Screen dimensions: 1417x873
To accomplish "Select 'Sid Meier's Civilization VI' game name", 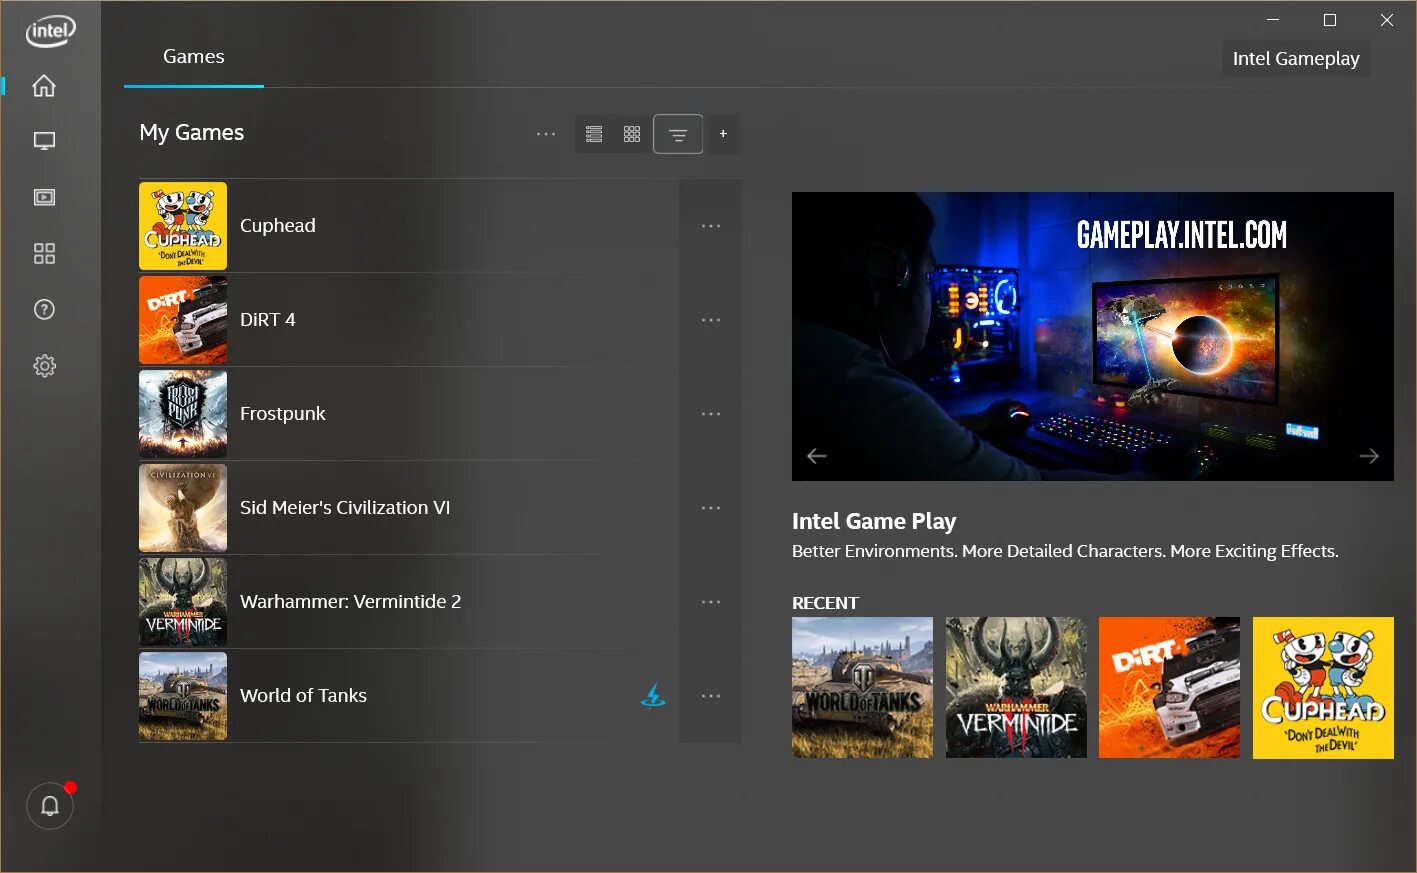I will point(345,508).
